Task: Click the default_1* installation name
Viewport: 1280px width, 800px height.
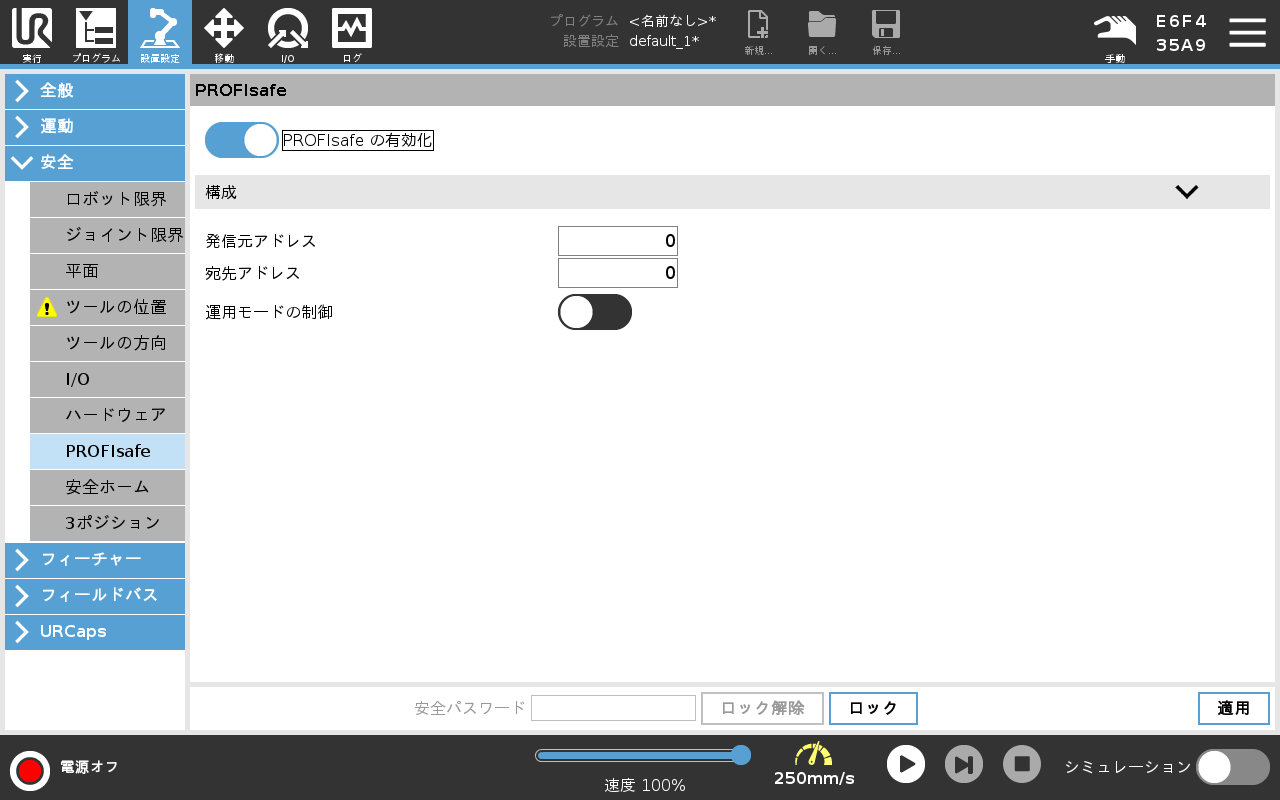Action: coord(664,41)
